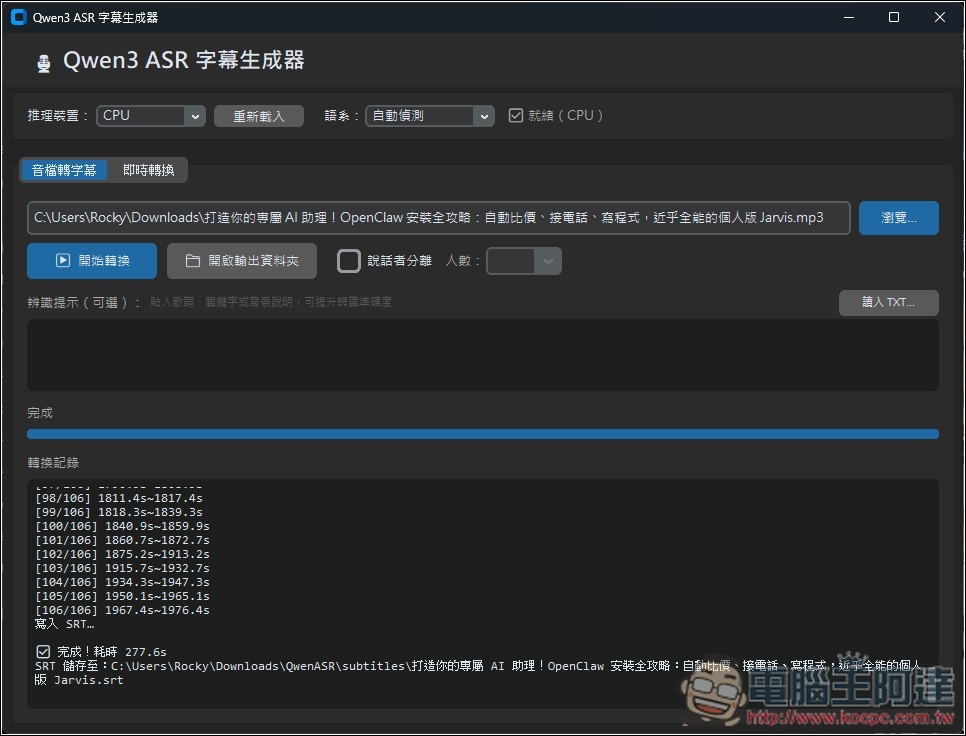Click the 完成 progress bar
Screen dimensions: 966x736
pos(483,434)
